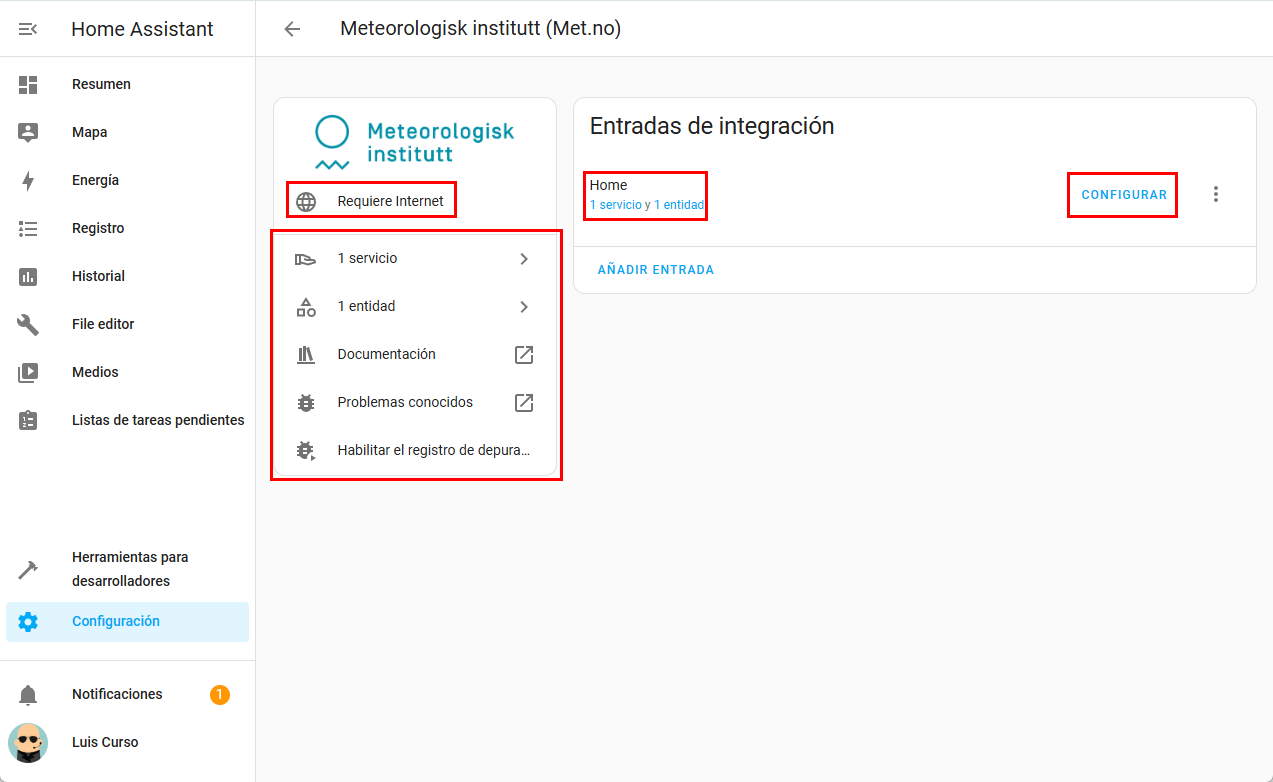Open the Mapa page

click(x=89, y=133)
